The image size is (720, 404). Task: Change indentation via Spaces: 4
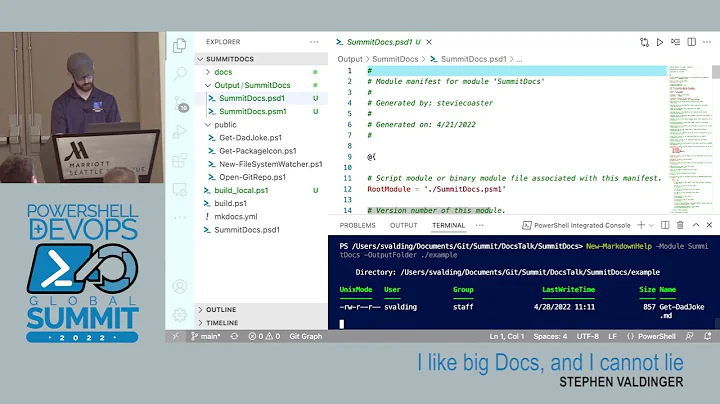tap(550, 337)
